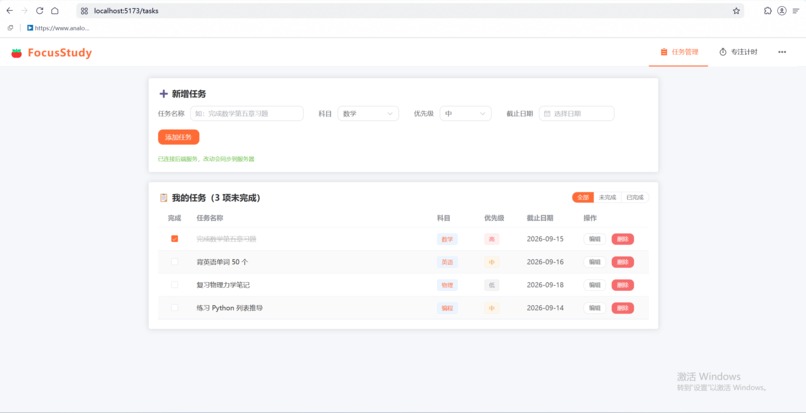Image resolution: width=806 pixels, height=413 pixels.
Task: Bookmark this page with the star icon
Action: click(x=736, y=11)
